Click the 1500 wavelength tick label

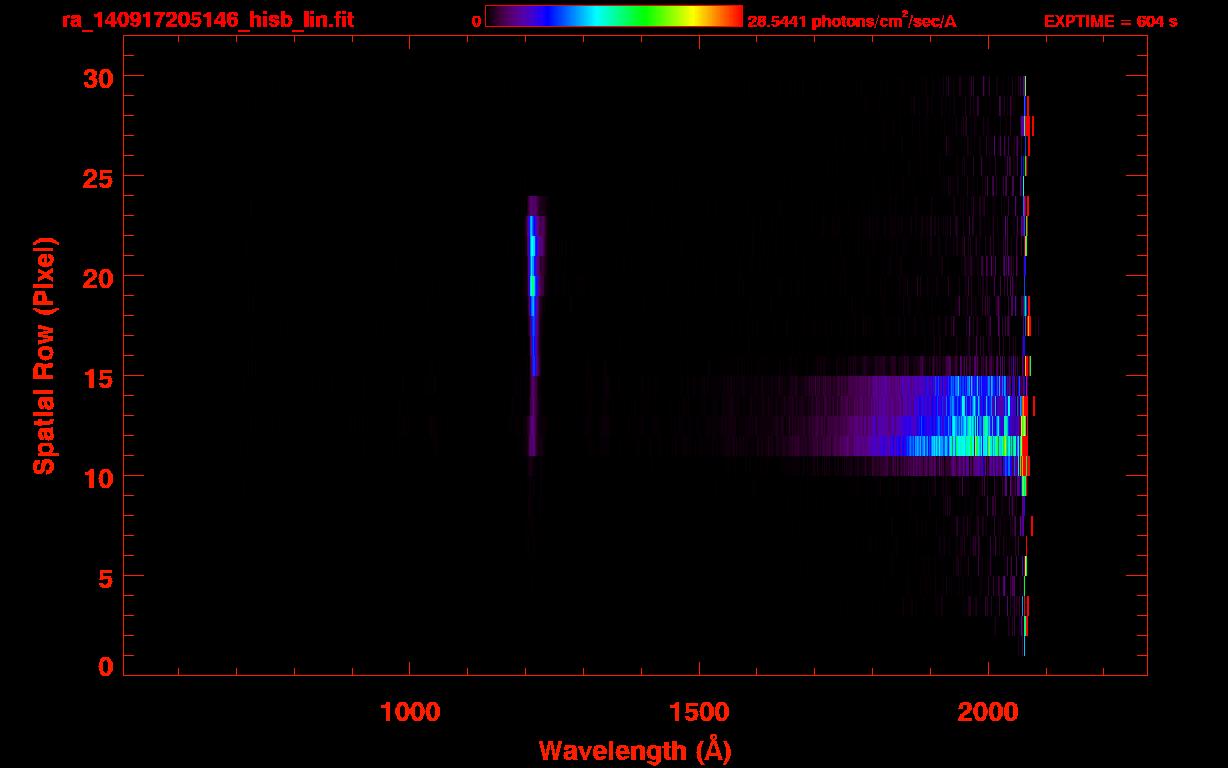[699, 712]
